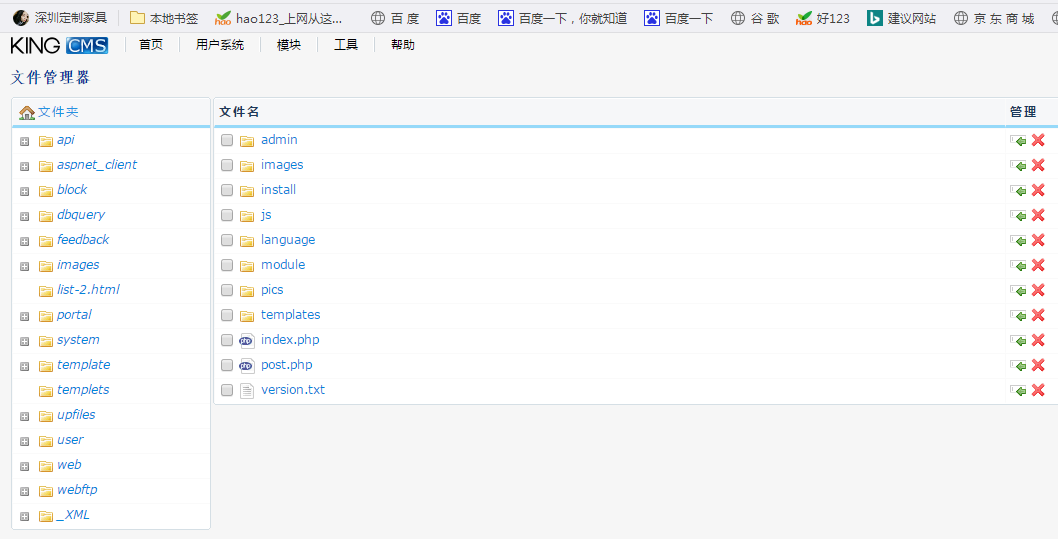Screen dimensions: 1058x539
Task: Delete version.txt using red X icon
Action: click(x=1038, y=391)
